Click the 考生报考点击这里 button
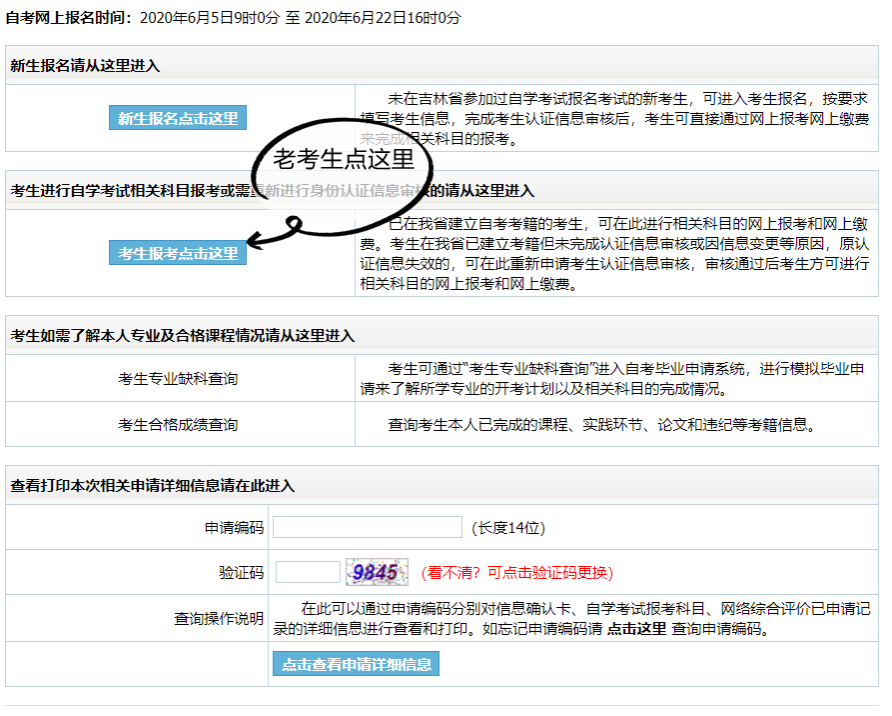 coord(177,253)
